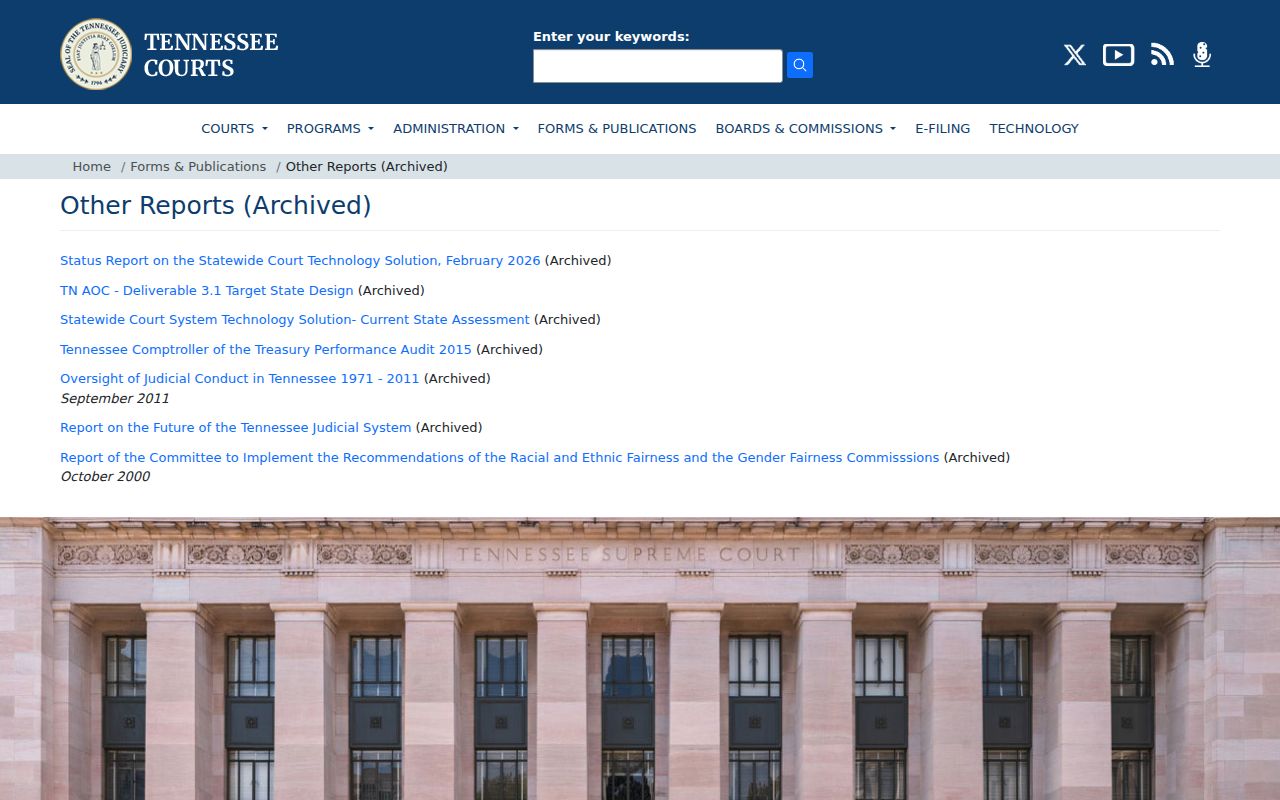
Task: Click the Tennessee Judiciary seal logo
Action: 96,54
